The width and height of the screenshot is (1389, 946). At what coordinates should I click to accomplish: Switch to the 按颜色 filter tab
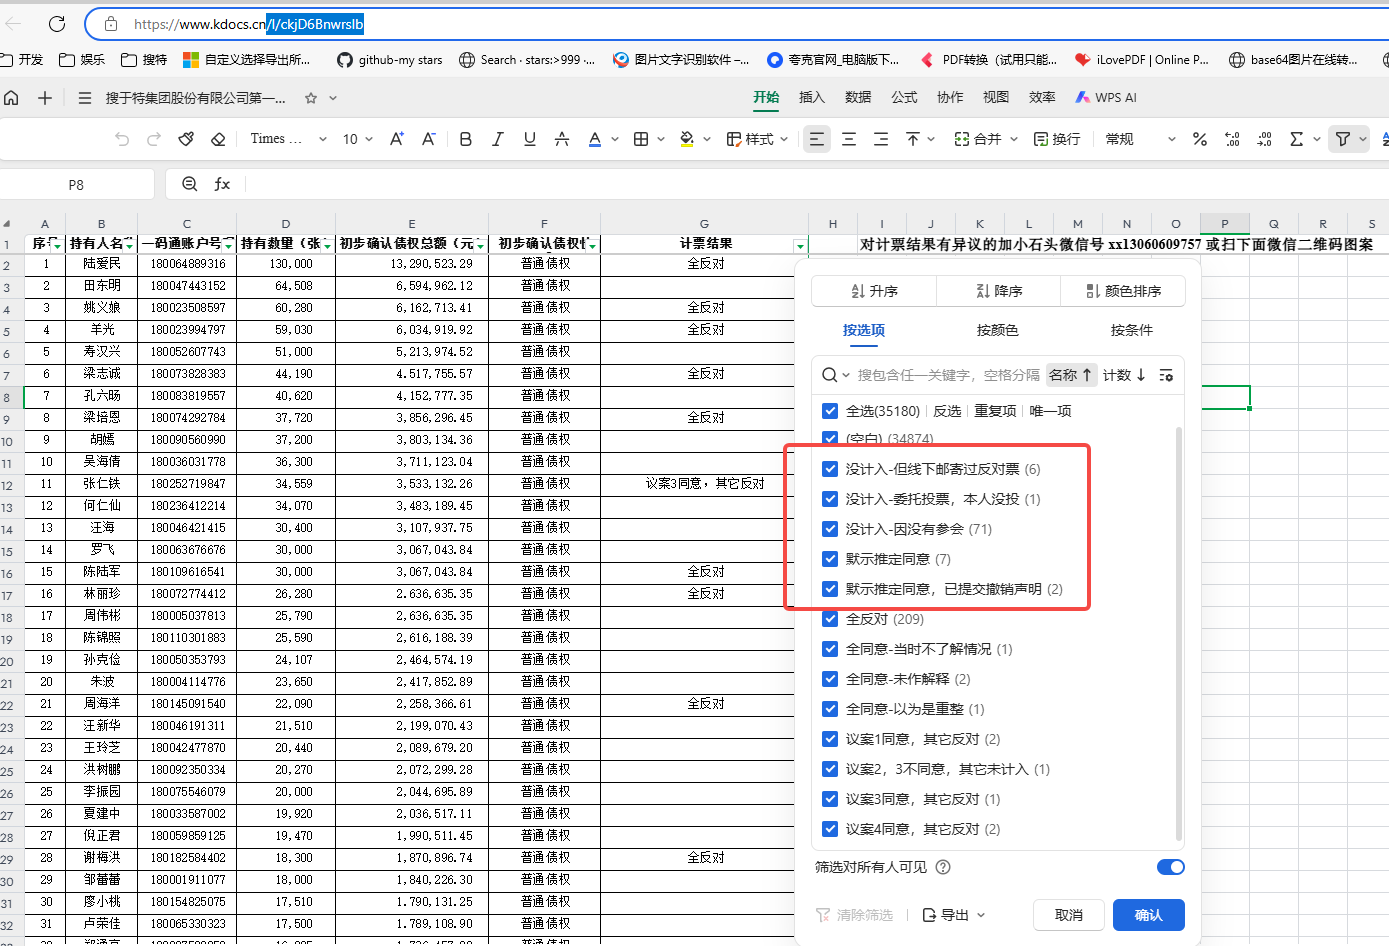pos(997,330)
